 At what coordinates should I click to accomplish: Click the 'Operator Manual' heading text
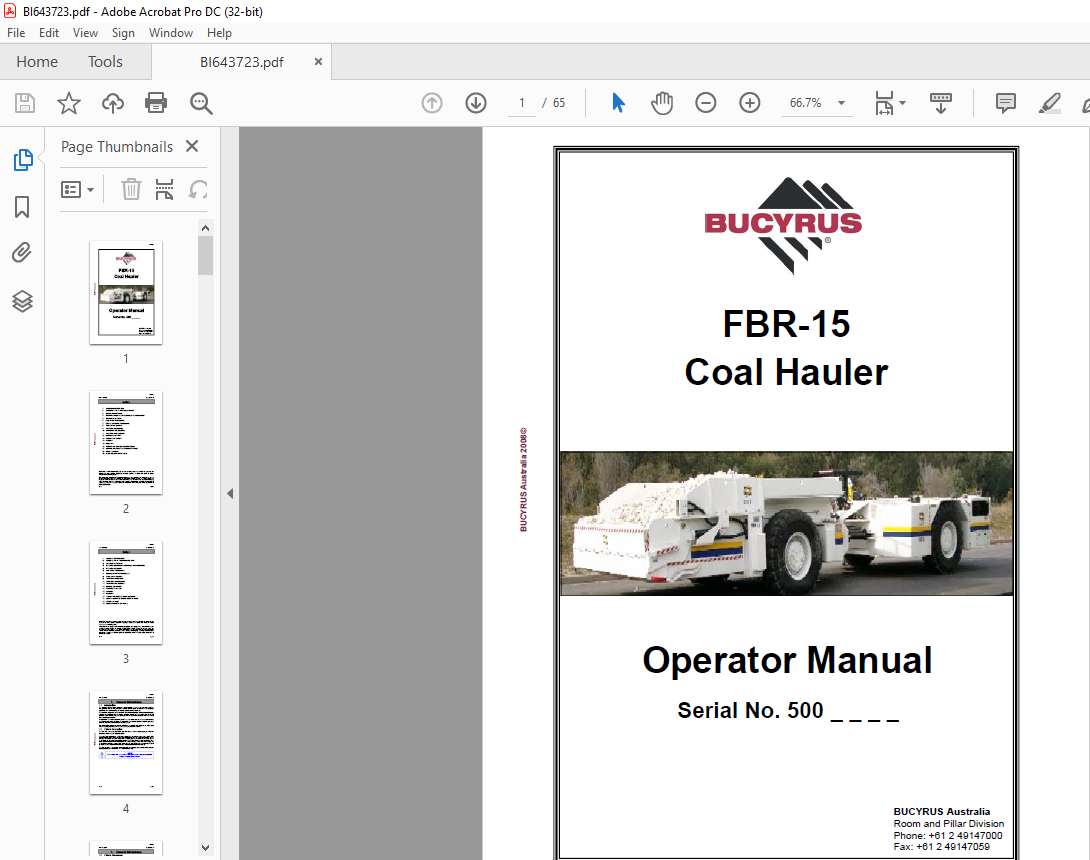pyautogui.click(x=787, y=660)
